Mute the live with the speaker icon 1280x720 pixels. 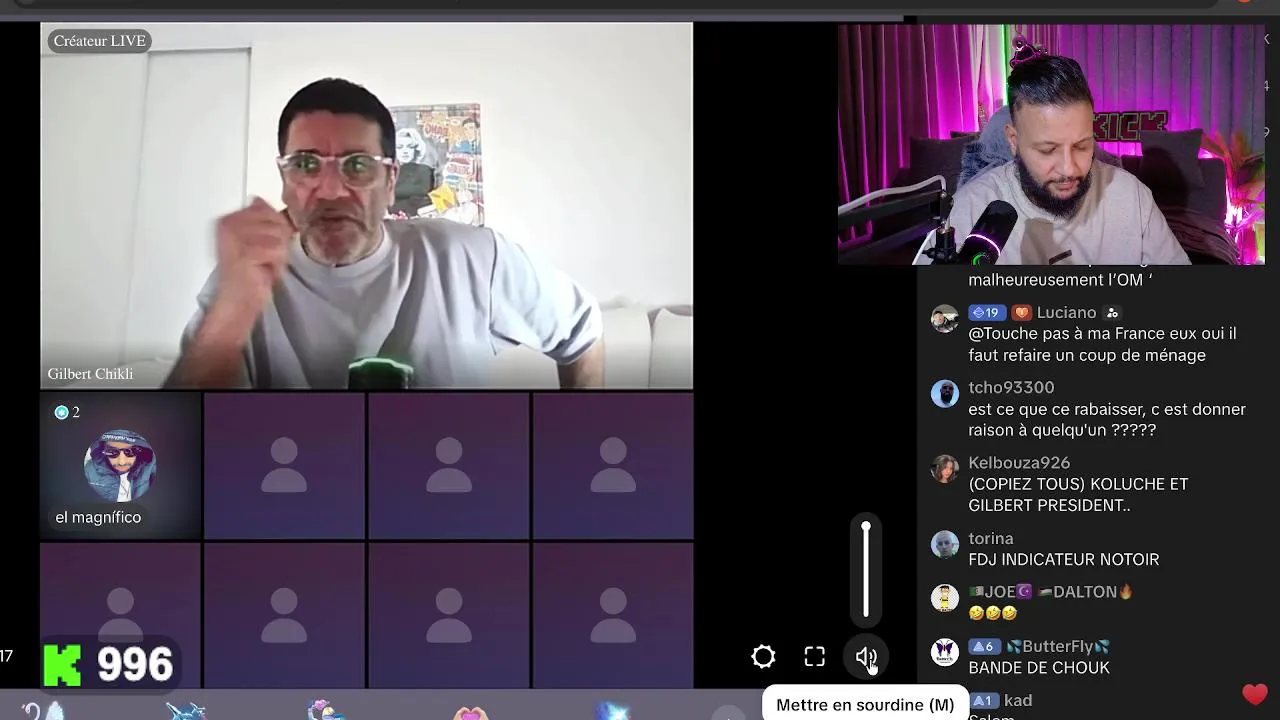pyautogui.click(x=866, y=657)
